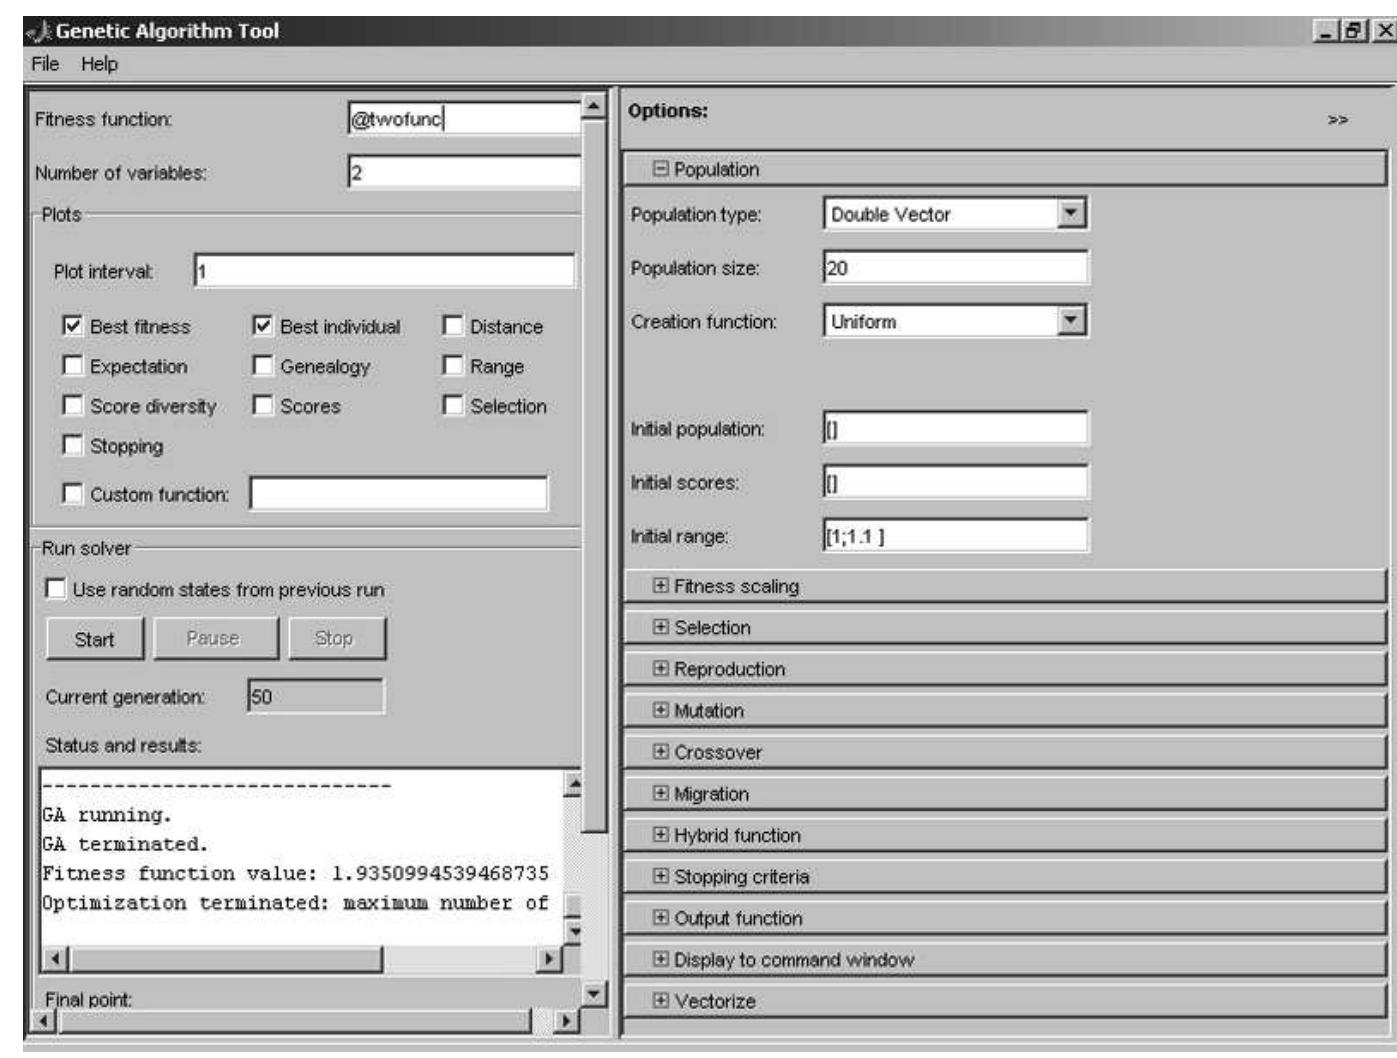Click the Number of variables field

[464, 172]
